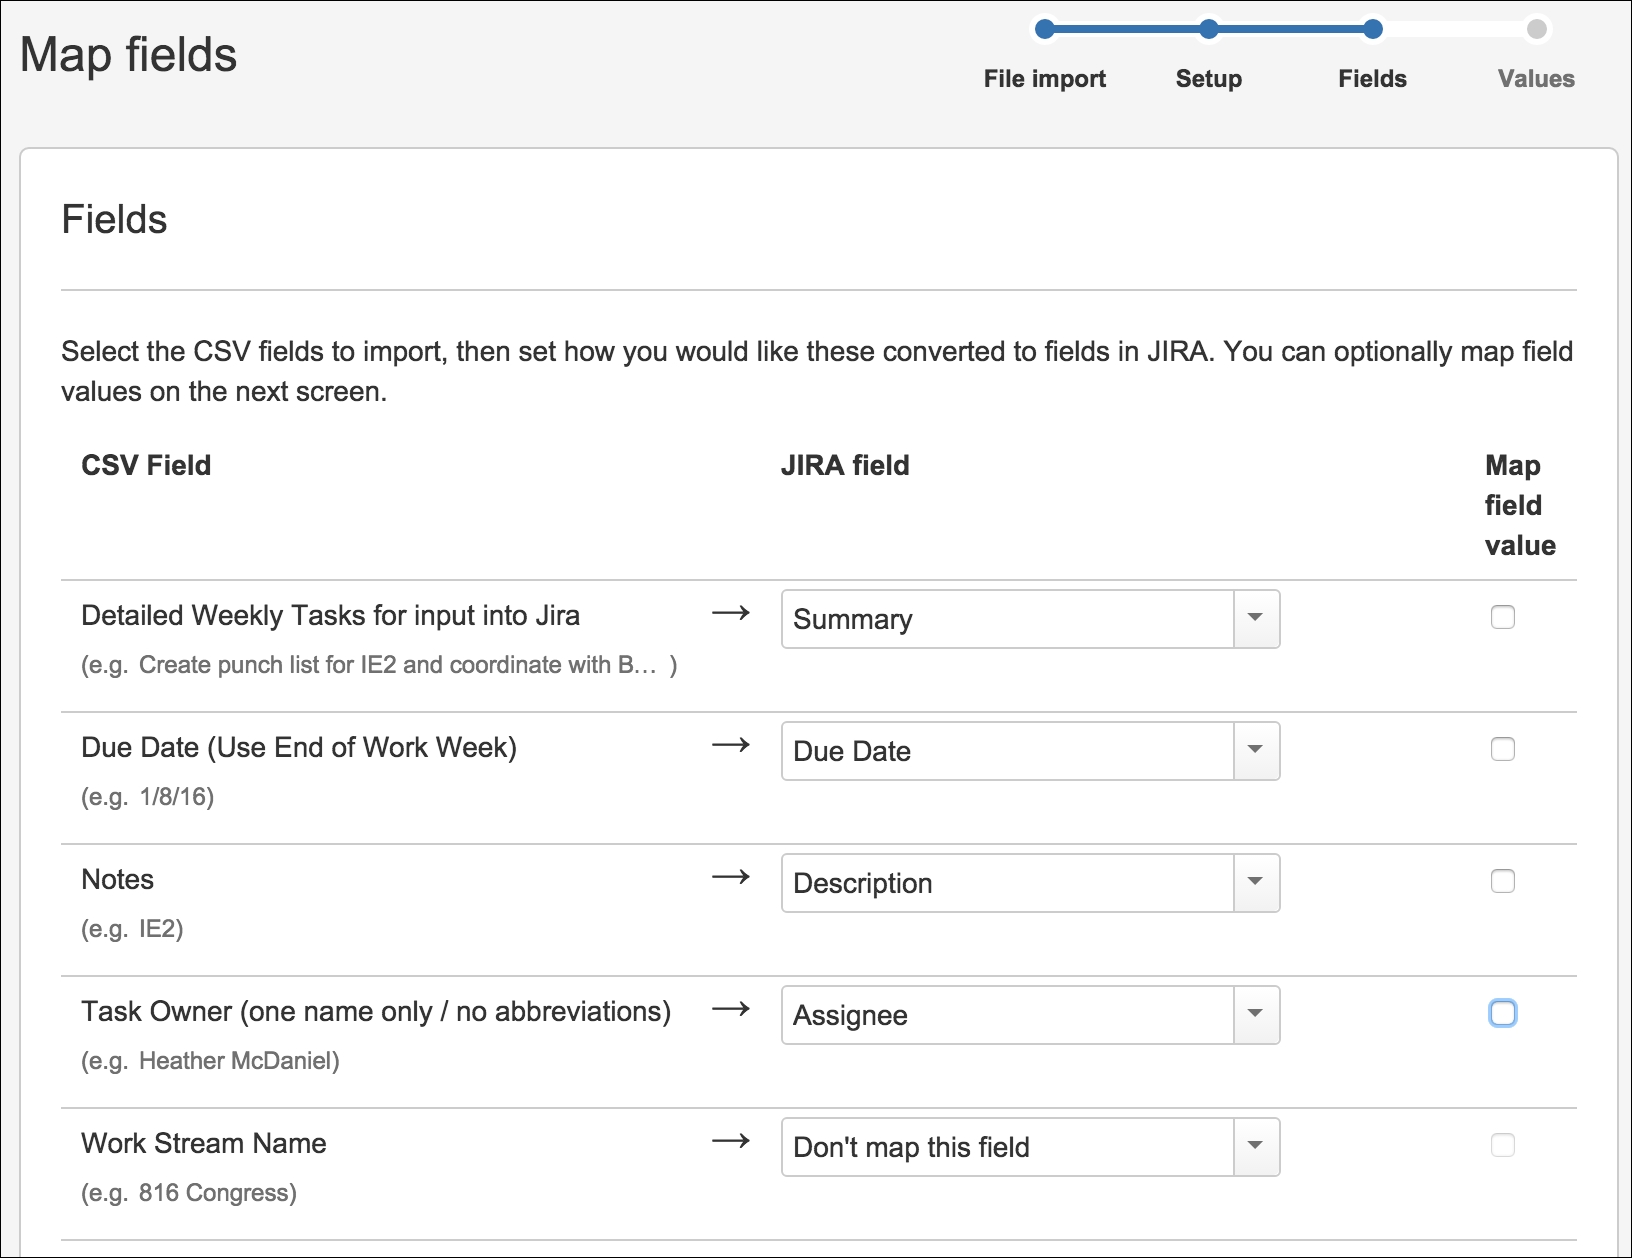Click arrow icon next to Notes field
The height and width of the screenshot is (1258, 1632).
click(x=730, y=877)
